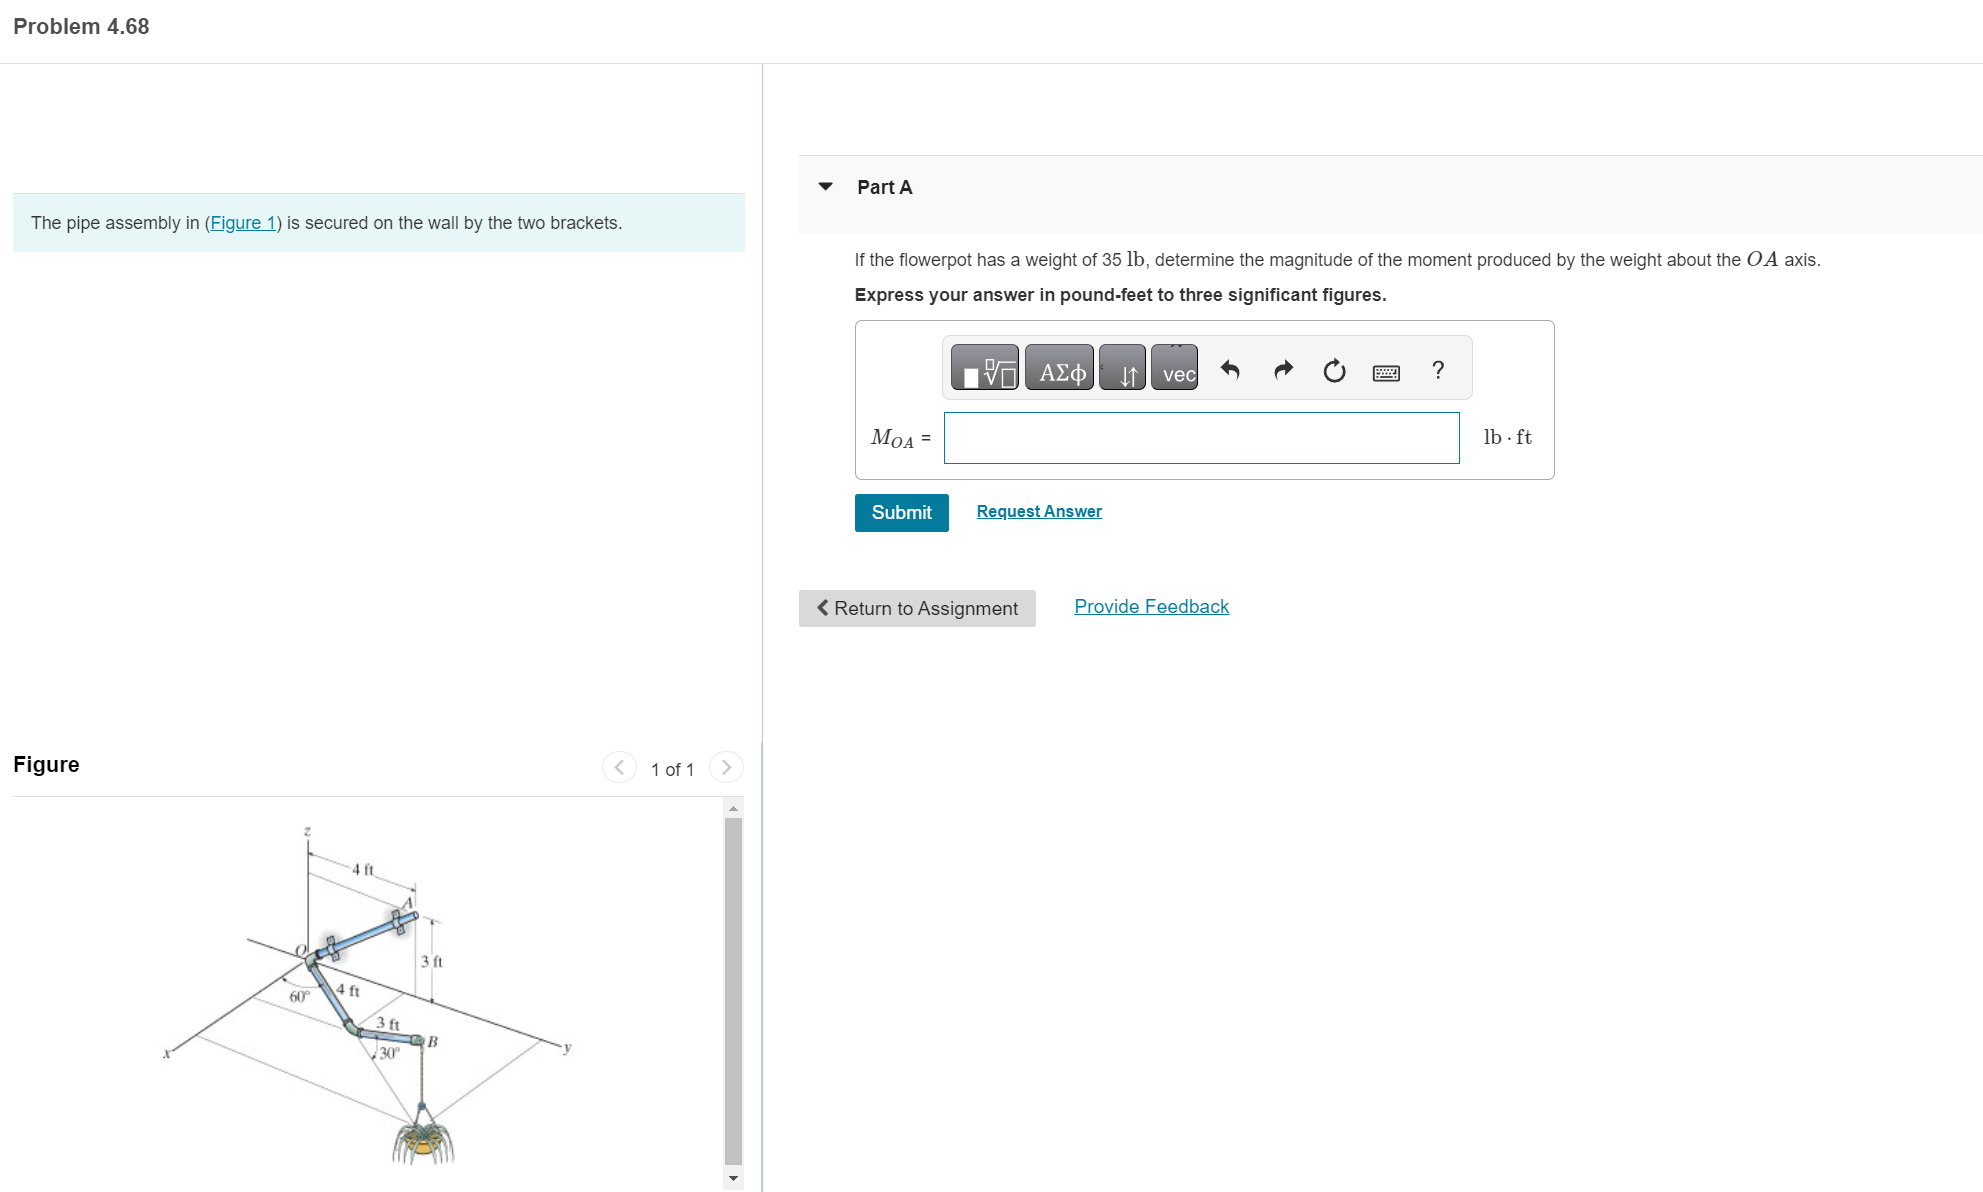Click the Problem 4.68 title

(x=81, y=27)
